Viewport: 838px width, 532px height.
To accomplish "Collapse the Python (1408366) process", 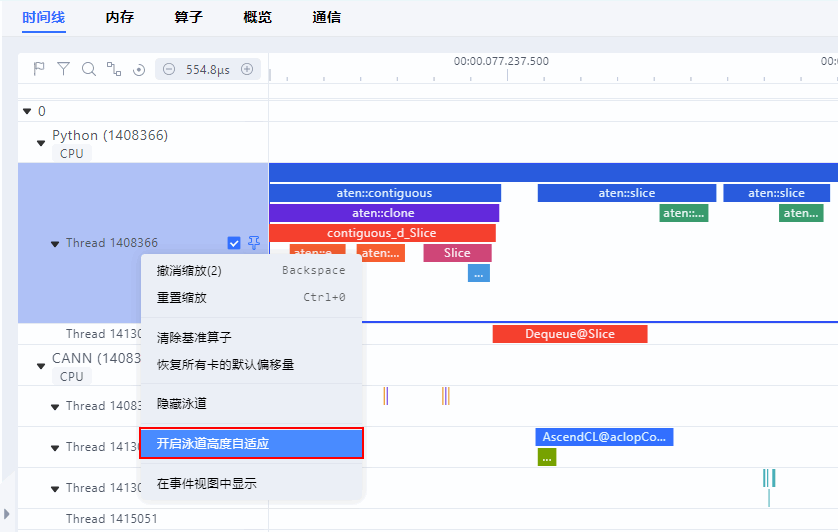I will click(41, 143).
